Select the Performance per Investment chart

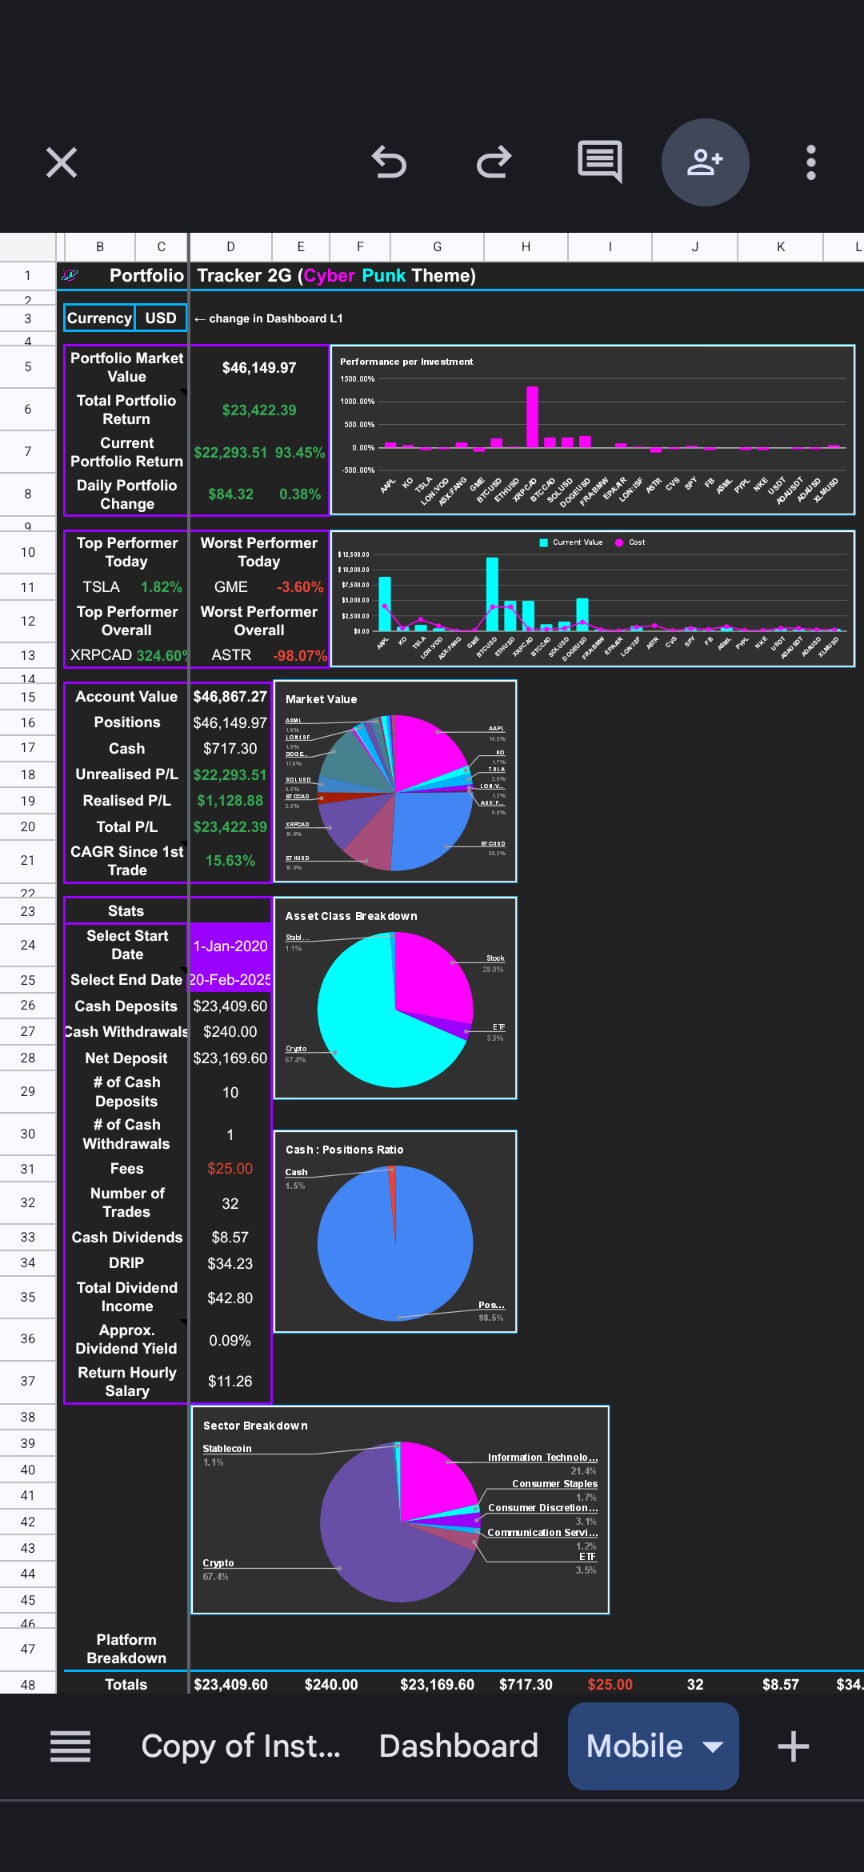(x=592, y=429)
